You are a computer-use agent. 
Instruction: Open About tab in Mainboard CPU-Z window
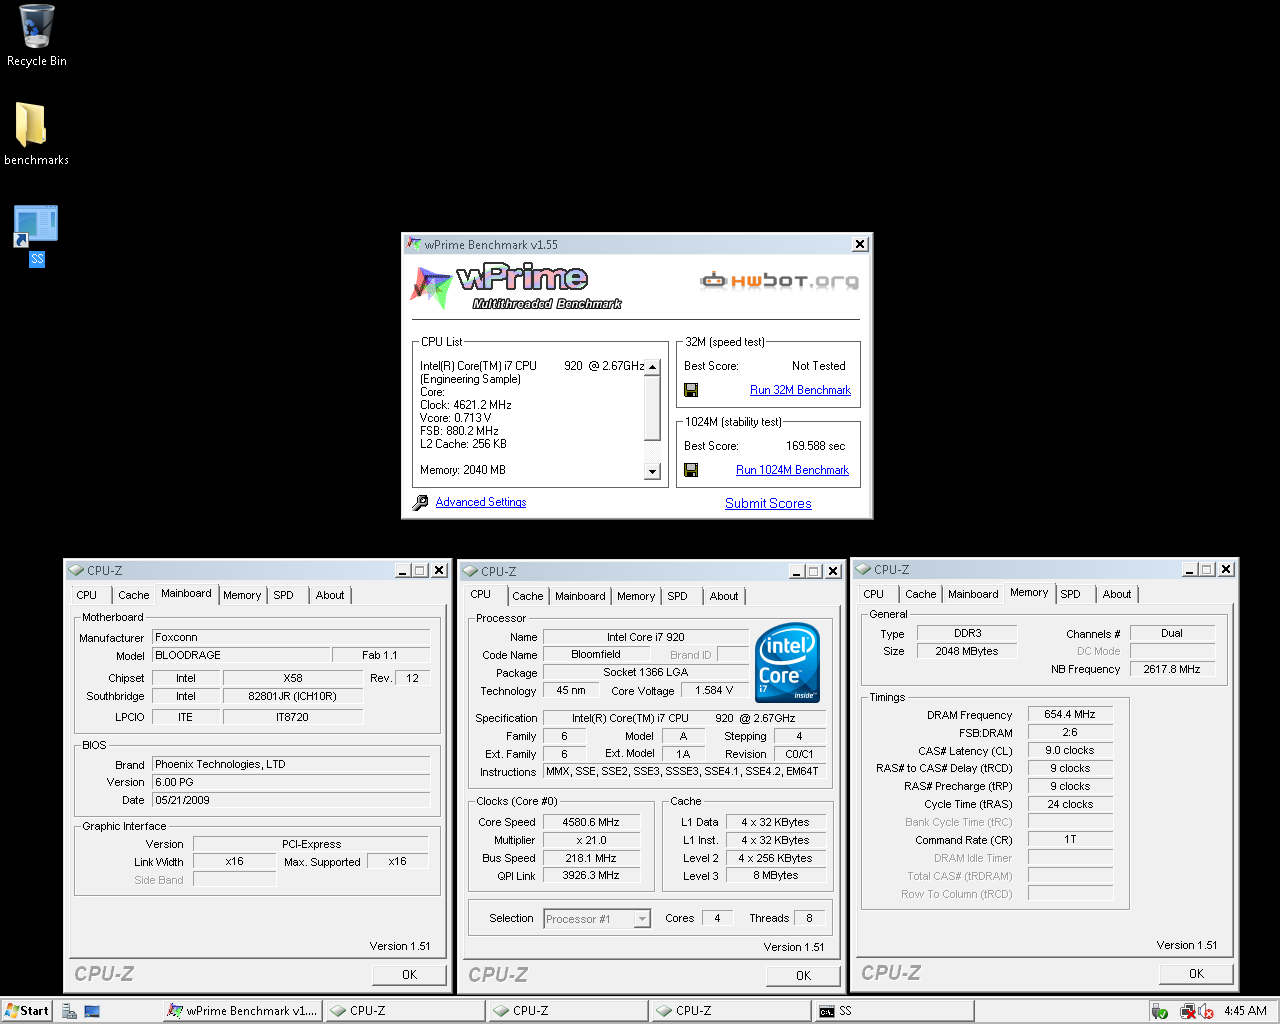[330, 595]
